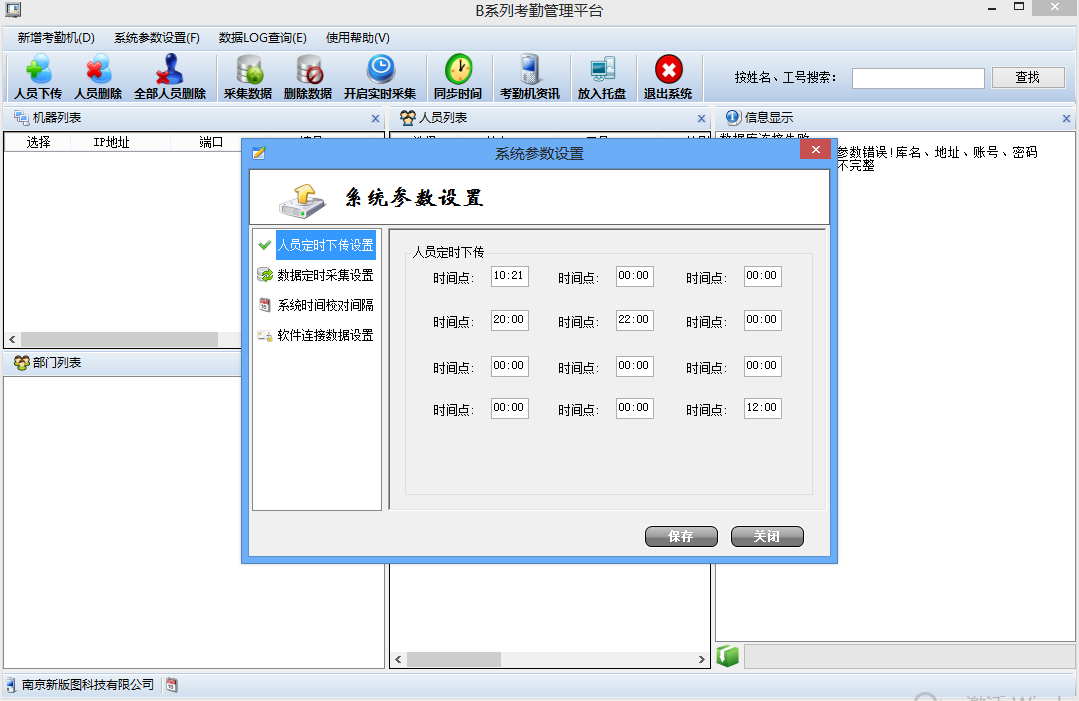Click the time field showing 20:00
The height and width of the screenshot is (701, 1079).
pos(510,320)
